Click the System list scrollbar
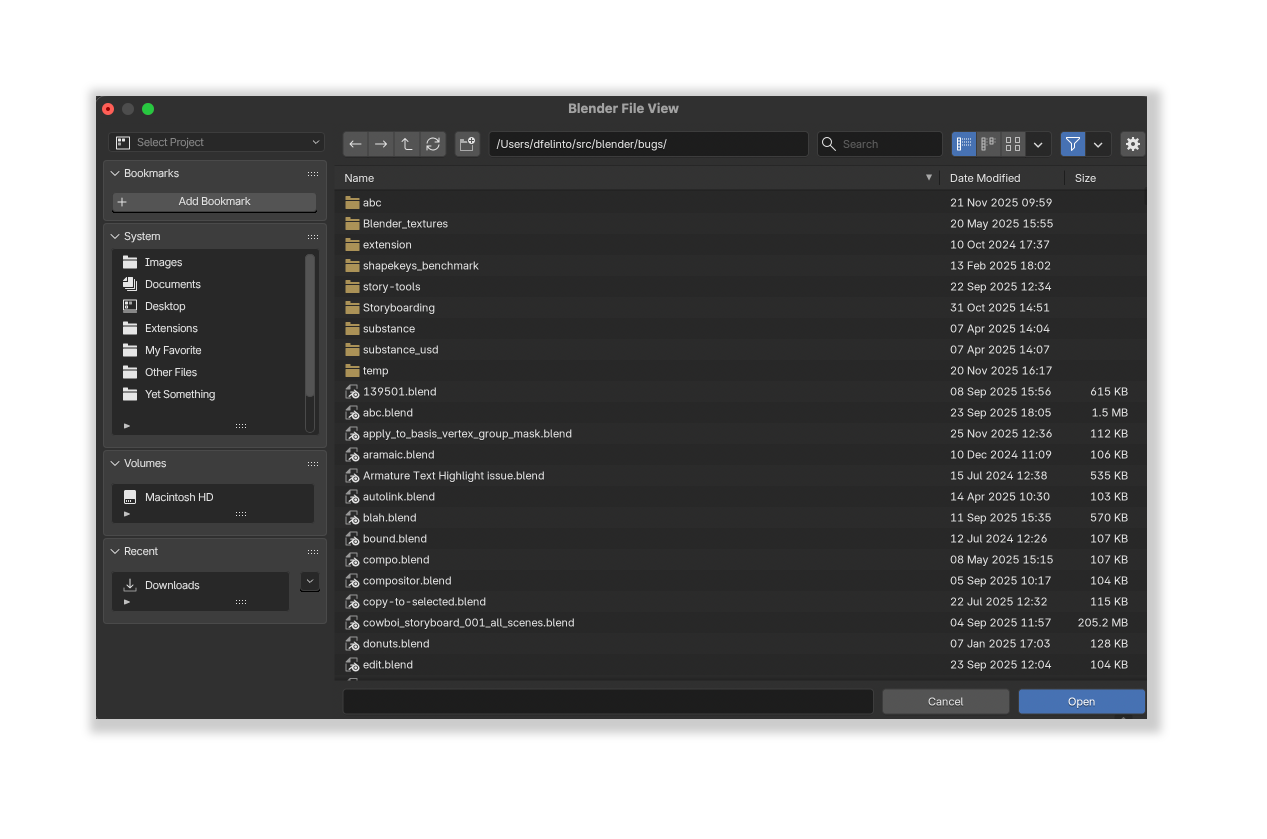 [310, 325]
